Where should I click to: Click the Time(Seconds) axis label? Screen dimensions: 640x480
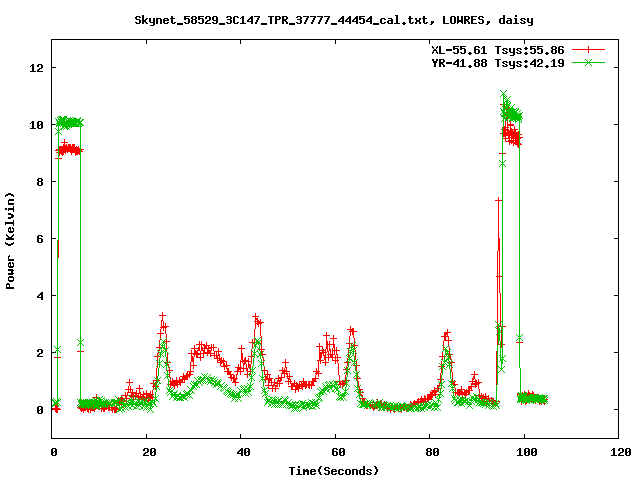(x=334, y=471)
